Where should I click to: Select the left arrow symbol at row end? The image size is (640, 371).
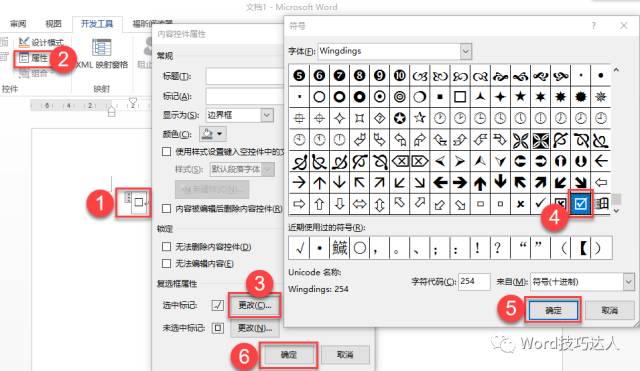tap(601, 161)
